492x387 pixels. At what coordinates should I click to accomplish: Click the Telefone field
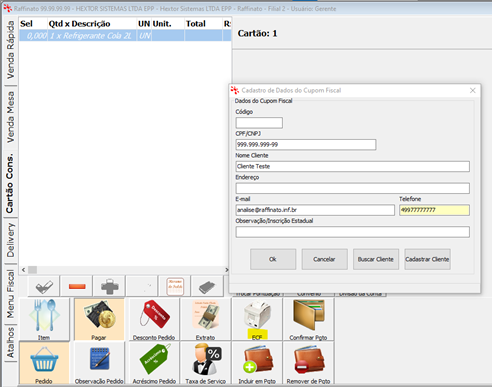[x=434, y=210]
